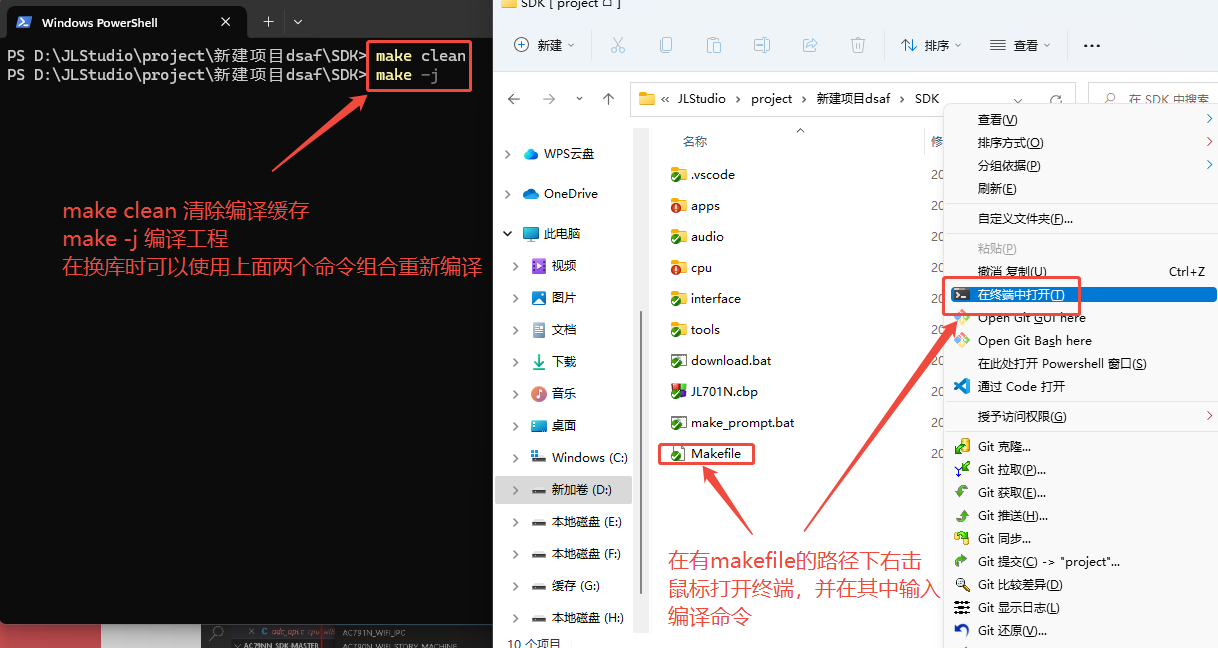The height and width of the screenshot is (648, 1218).
Task: Close the Windows PowerShell tab
Action: coord(226,21)
